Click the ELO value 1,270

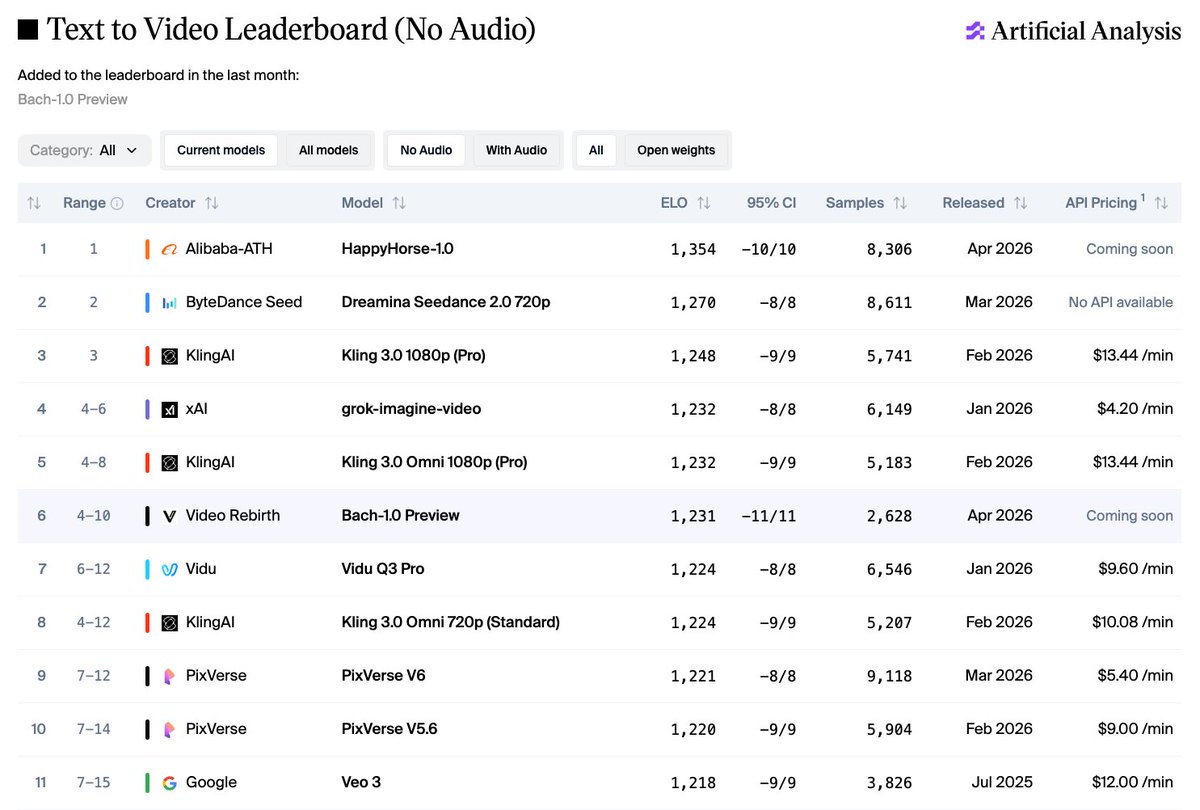click(693, 302)
